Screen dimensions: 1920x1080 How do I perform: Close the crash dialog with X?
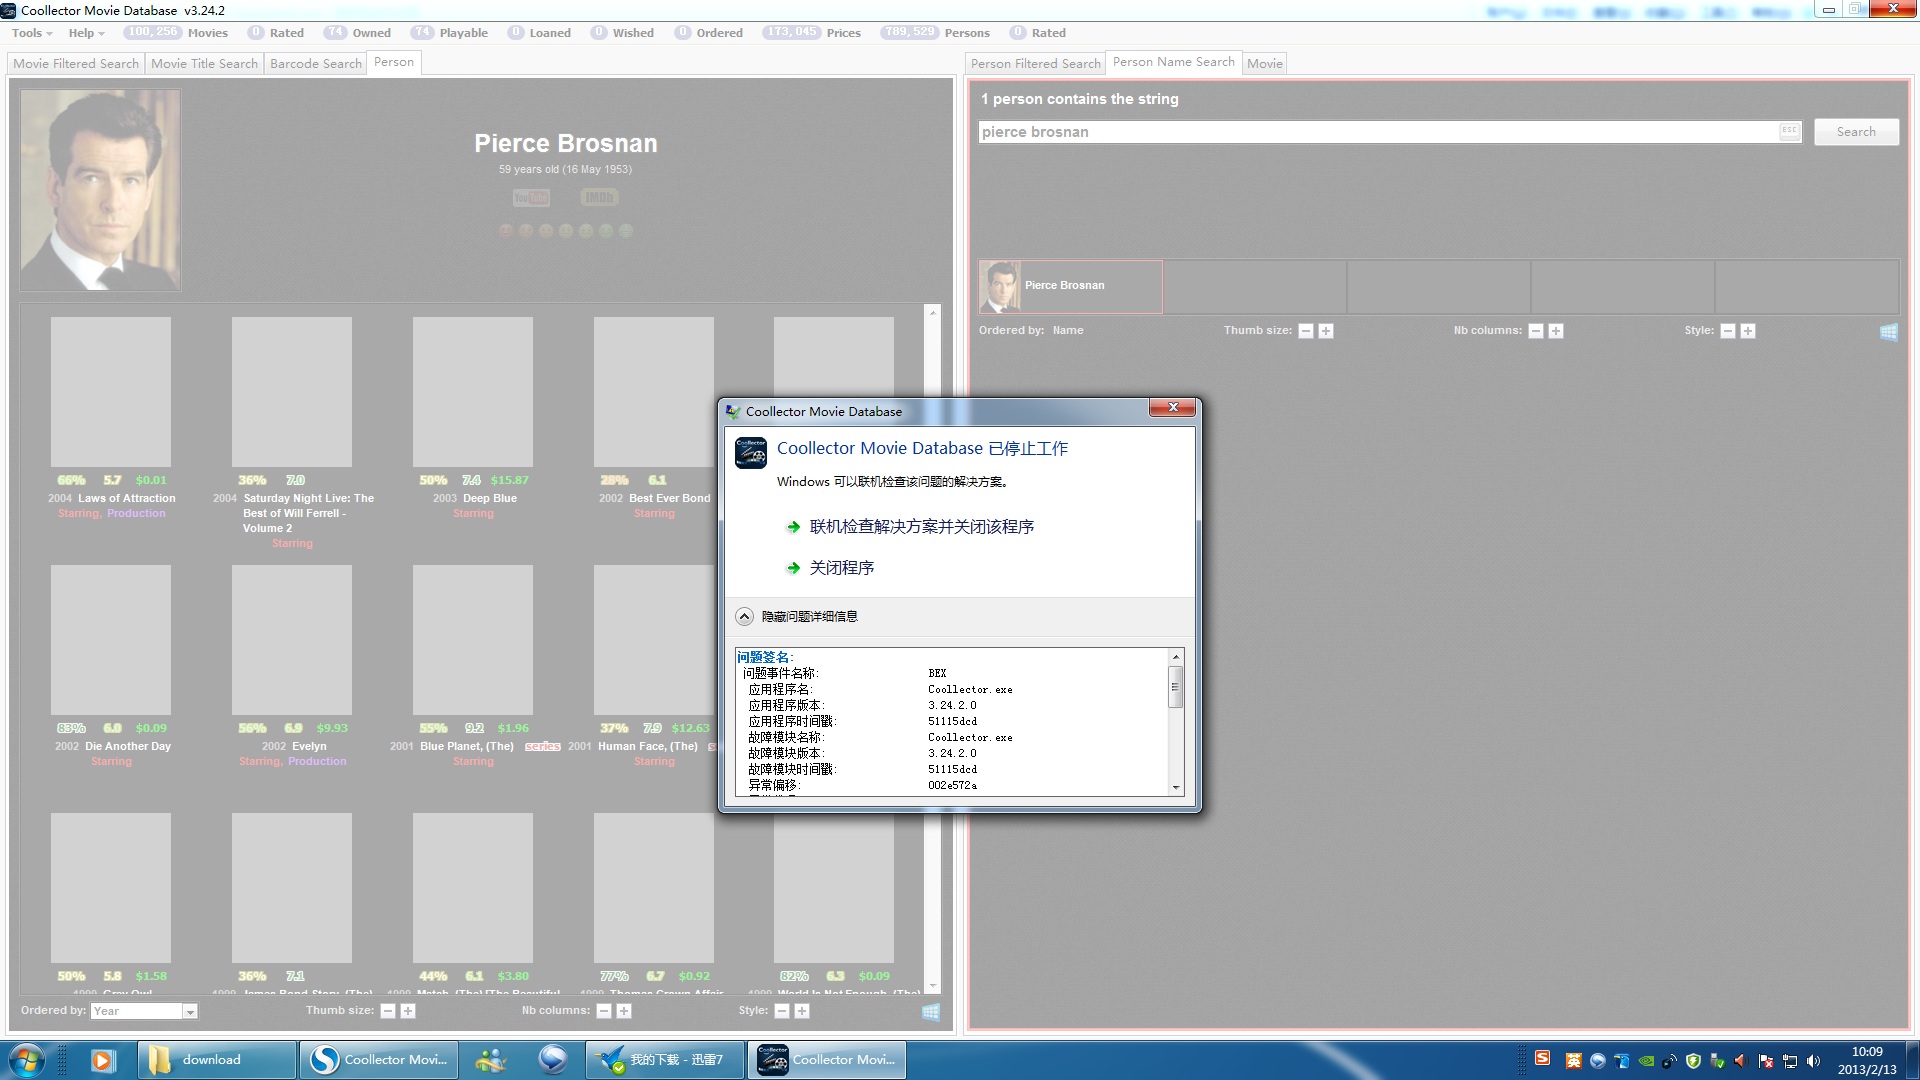click(1173, 407)
